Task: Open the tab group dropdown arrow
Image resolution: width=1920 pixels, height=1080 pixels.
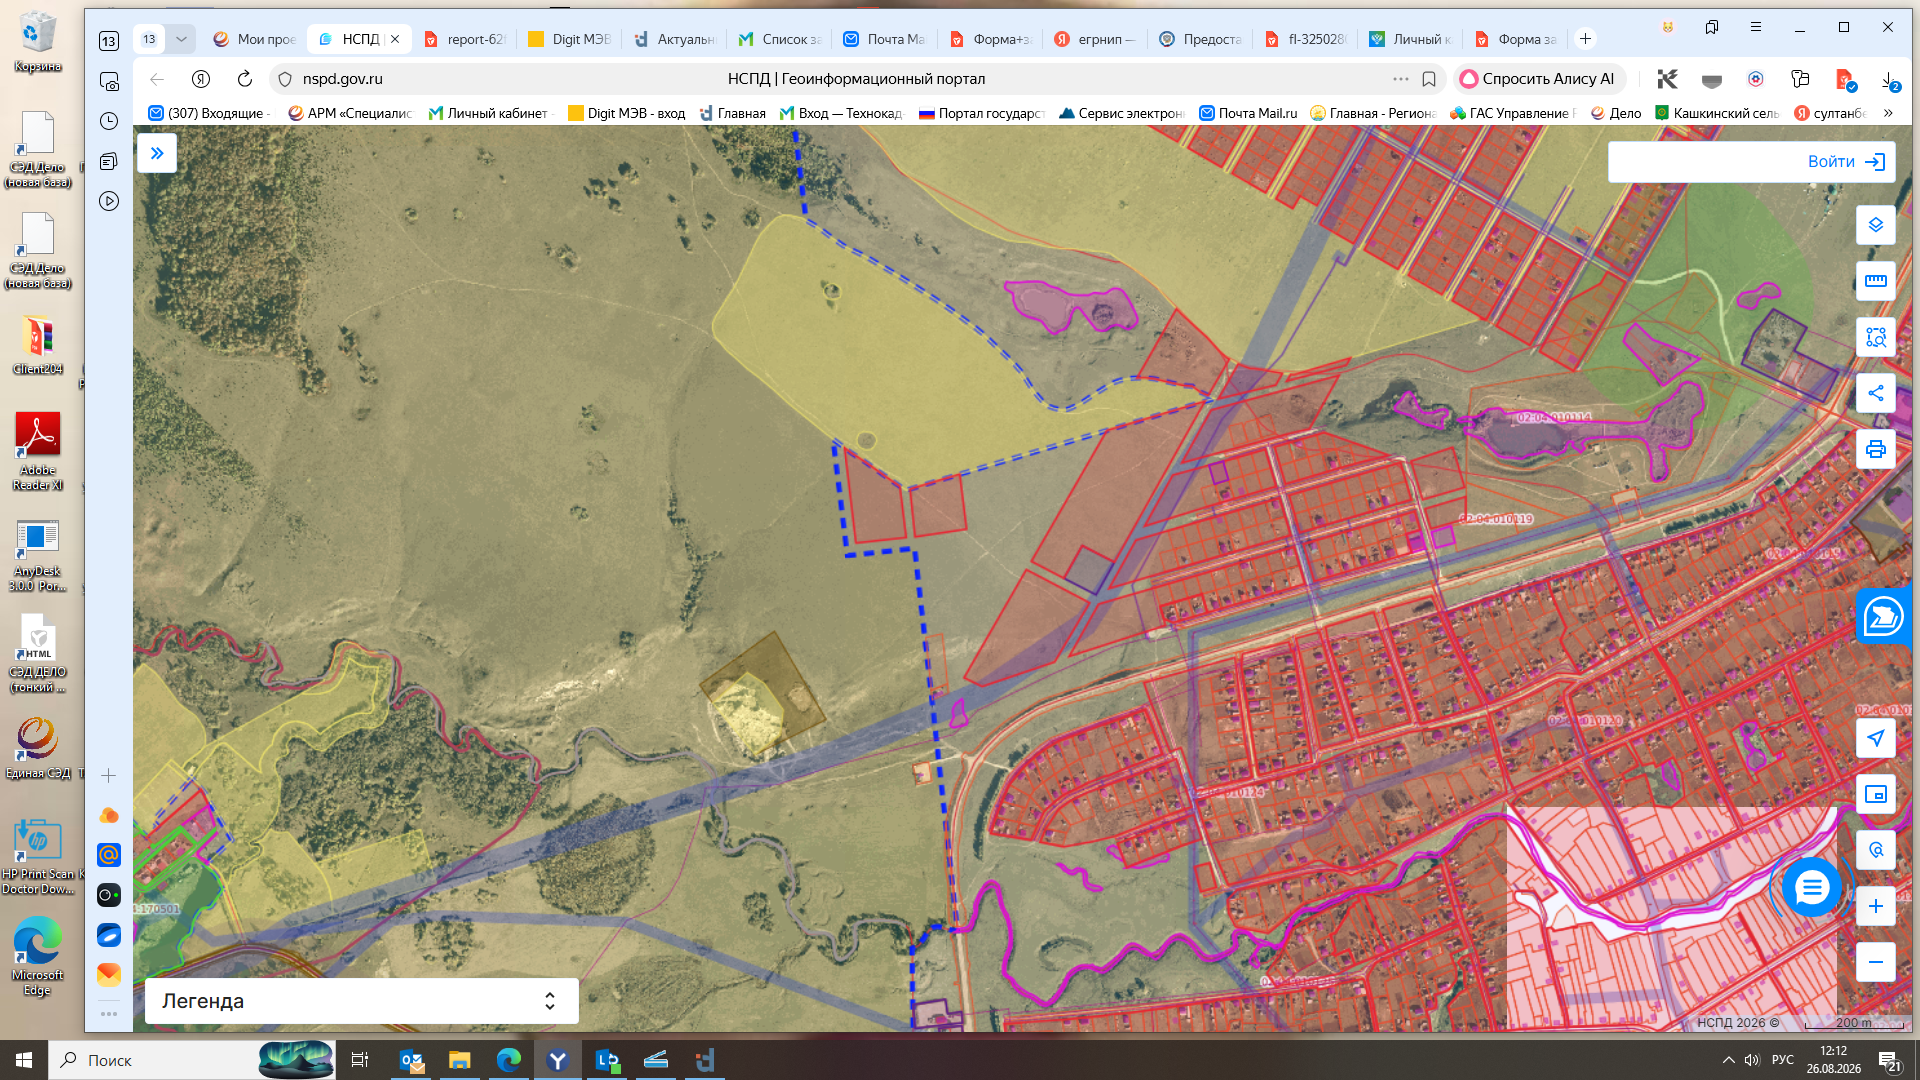Action: click(x=181, y=39)
